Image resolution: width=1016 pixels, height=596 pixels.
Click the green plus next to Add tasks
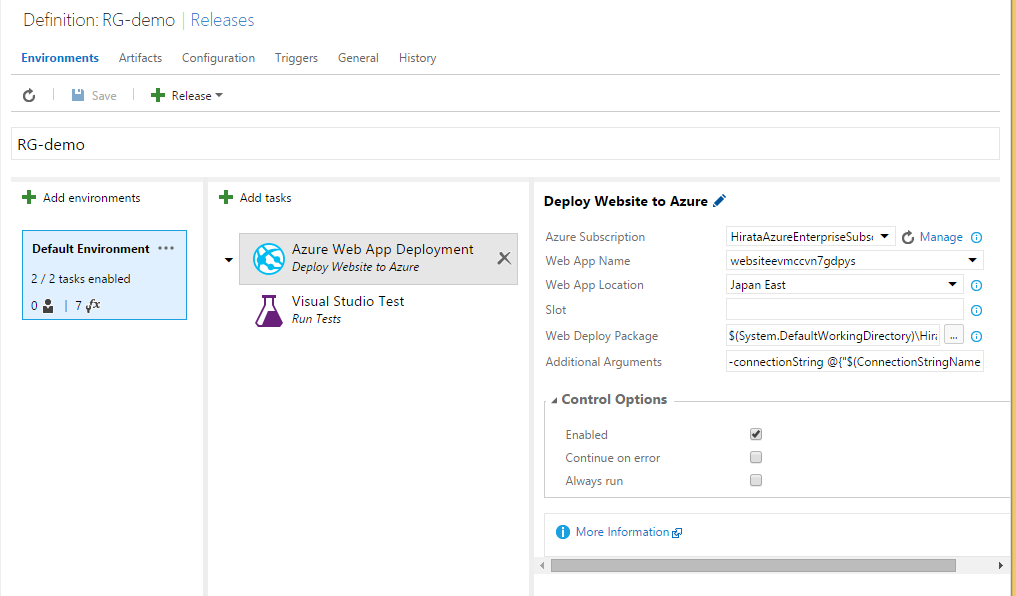[x=225, y=198]
